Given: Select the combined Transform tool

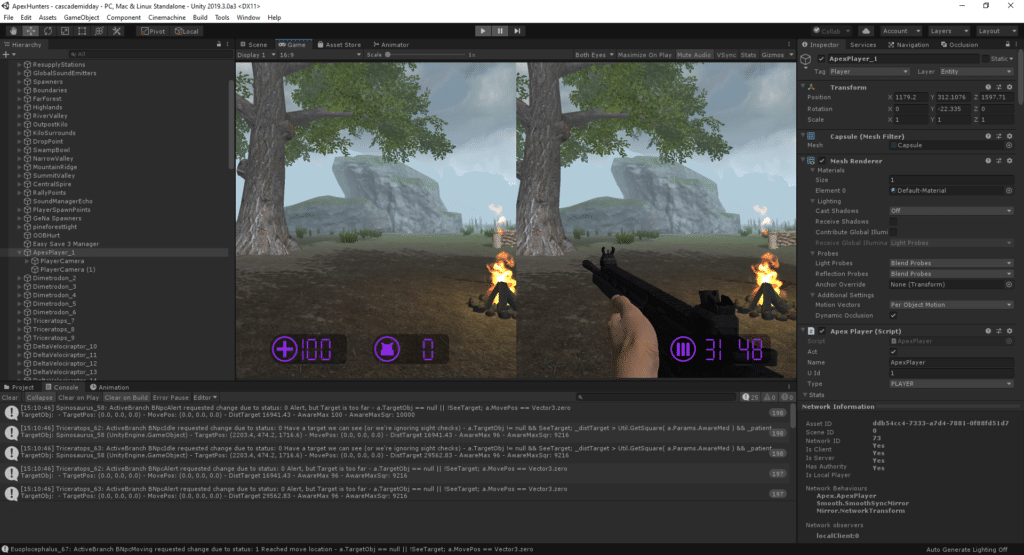Looking at the screenshot, I should pos(99,31).
